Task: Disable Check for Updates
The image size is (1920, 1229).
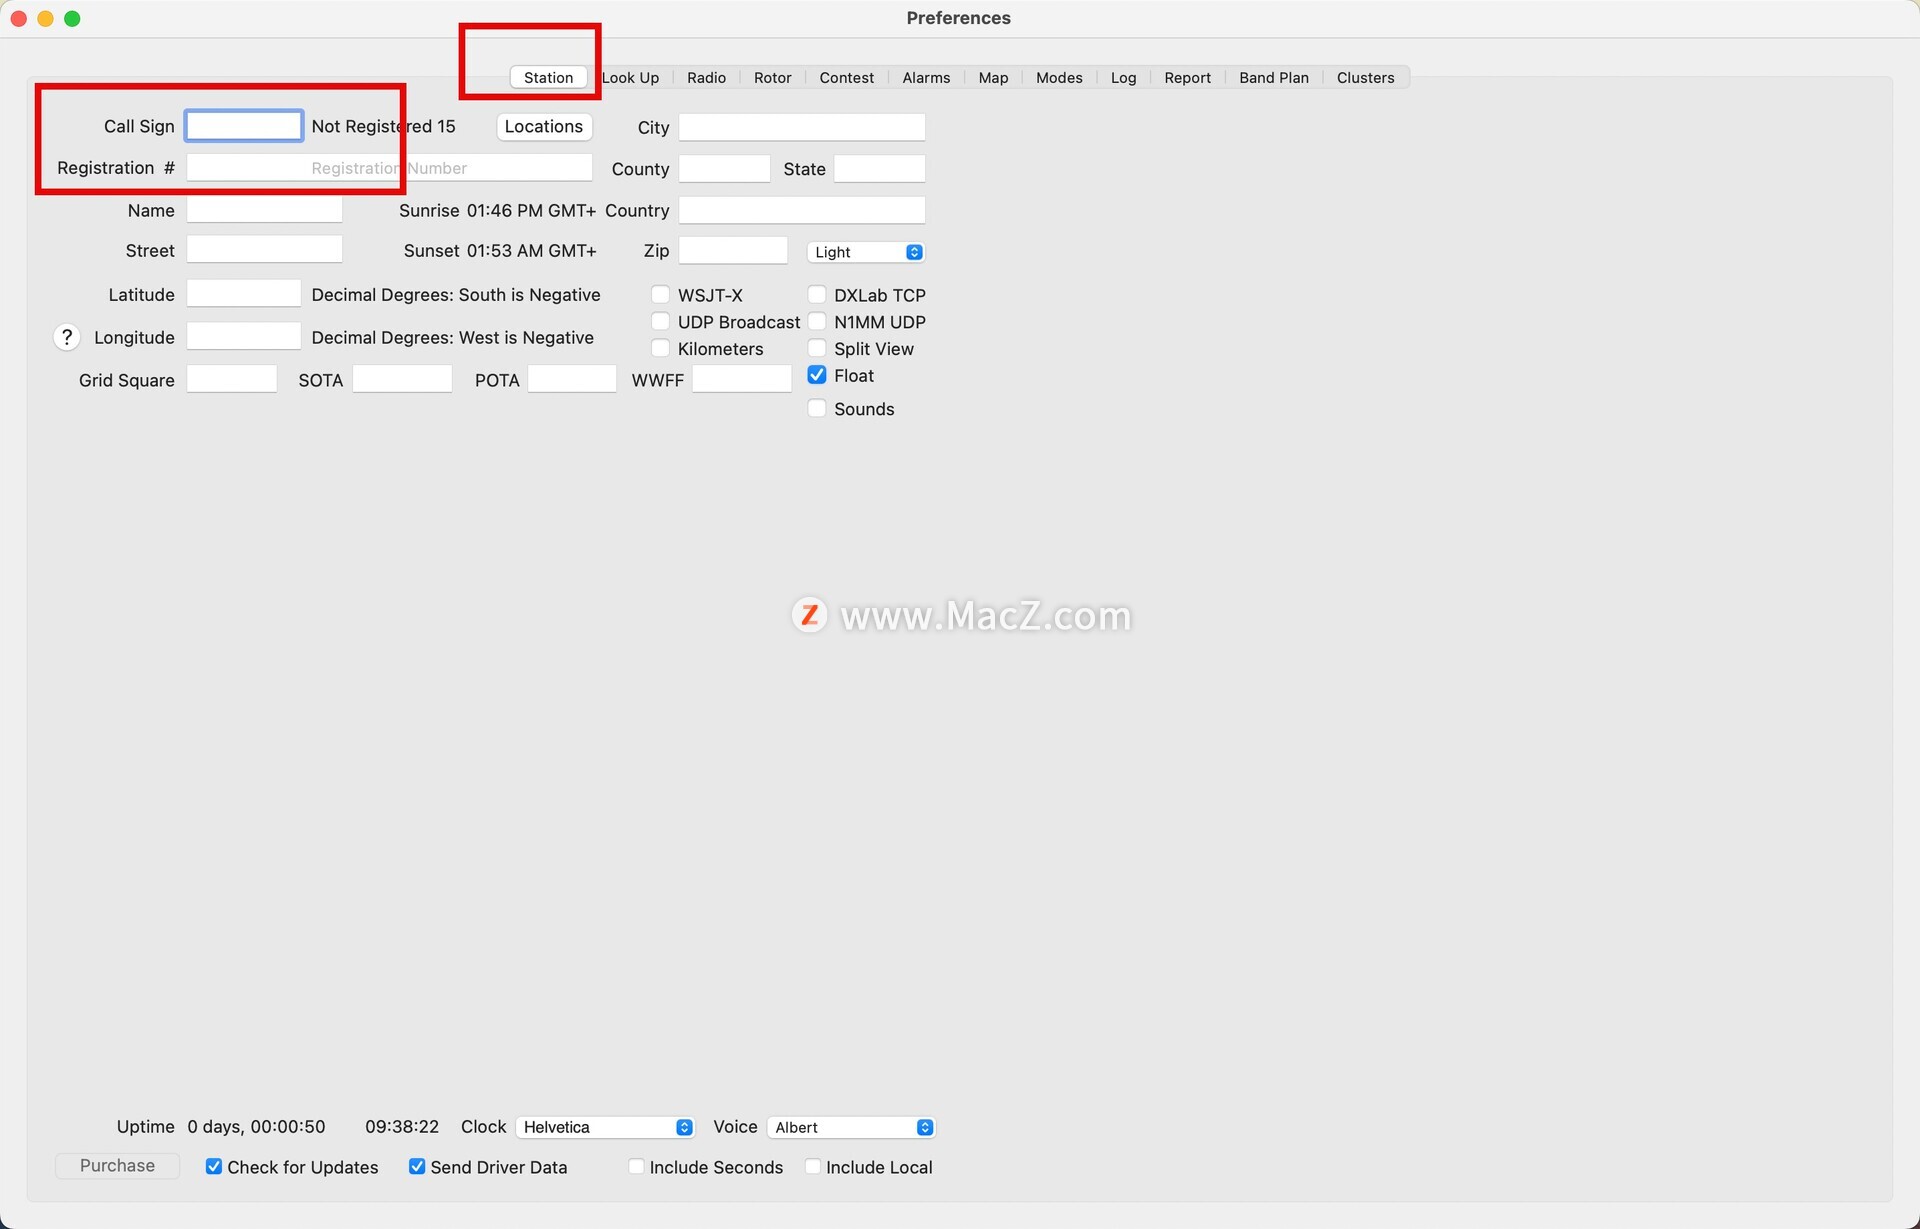Action: 213,1167
